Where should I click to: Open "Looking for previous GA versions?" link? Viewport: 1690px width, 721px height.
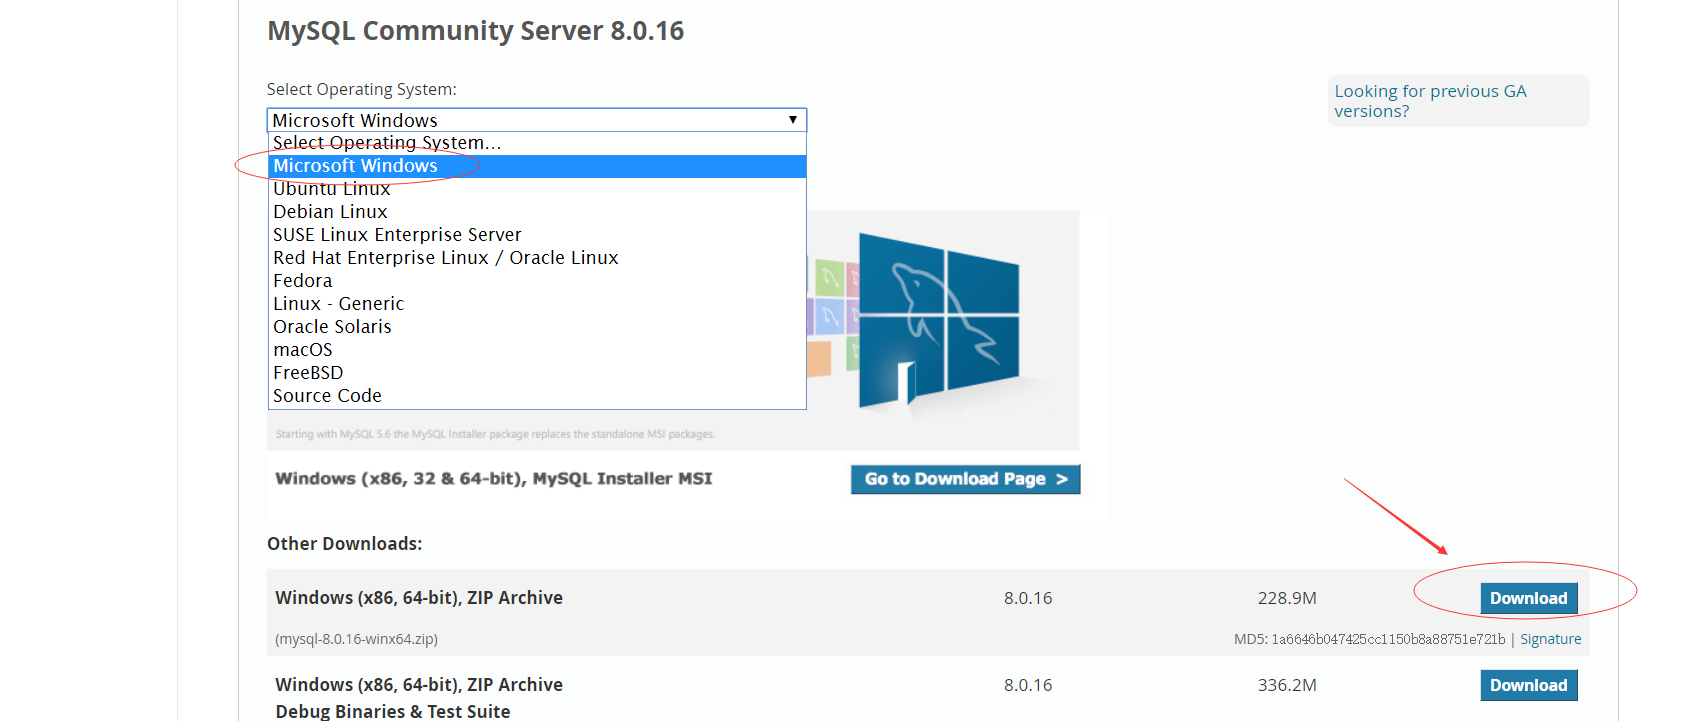point(1430,101)
